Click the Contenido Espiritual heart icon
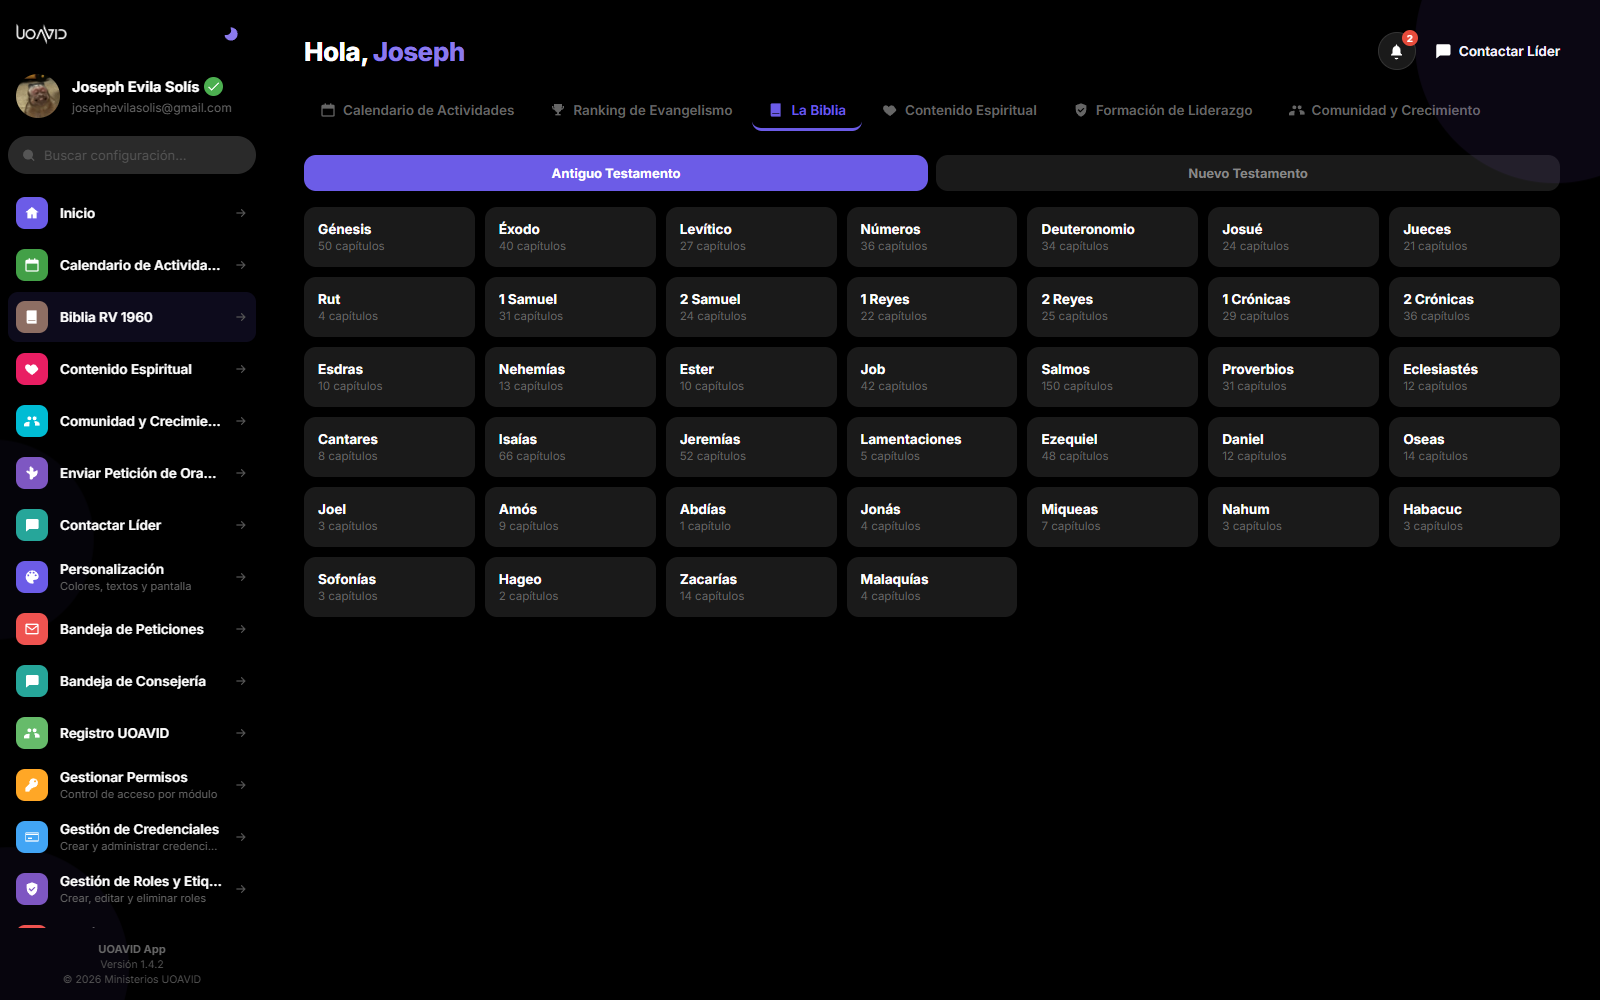This screenshot has width=1600, height=1000. click(x=32, y=369)
